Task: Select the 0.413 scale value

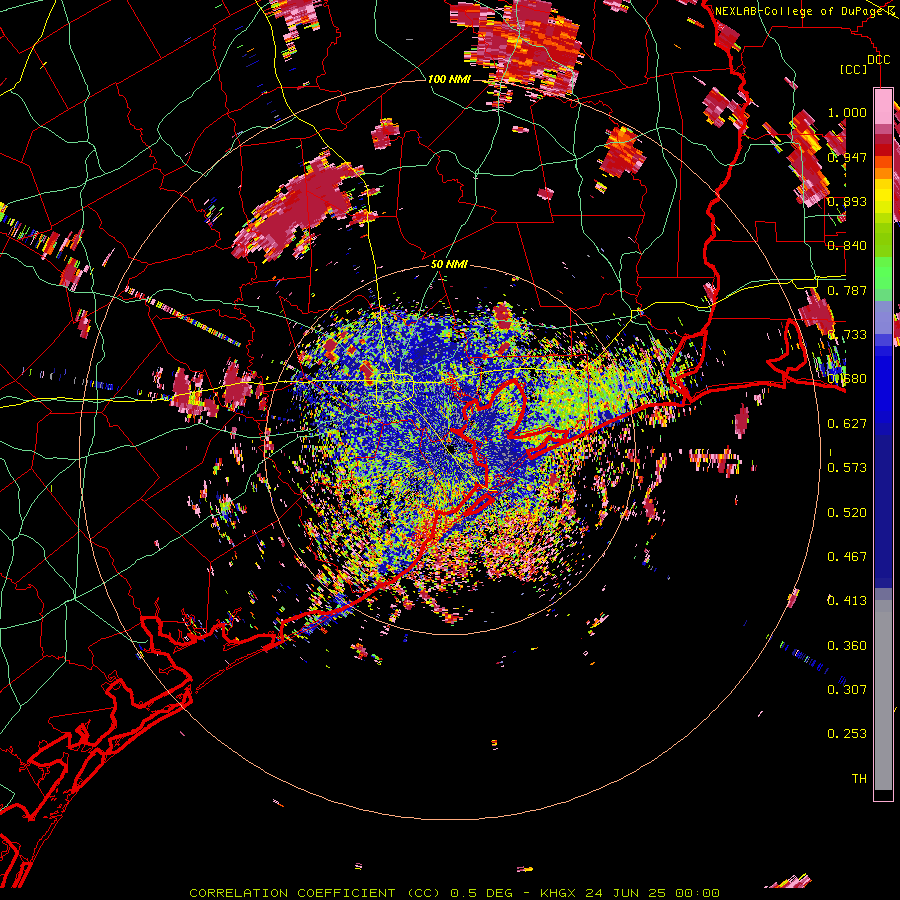Action: 847,601
